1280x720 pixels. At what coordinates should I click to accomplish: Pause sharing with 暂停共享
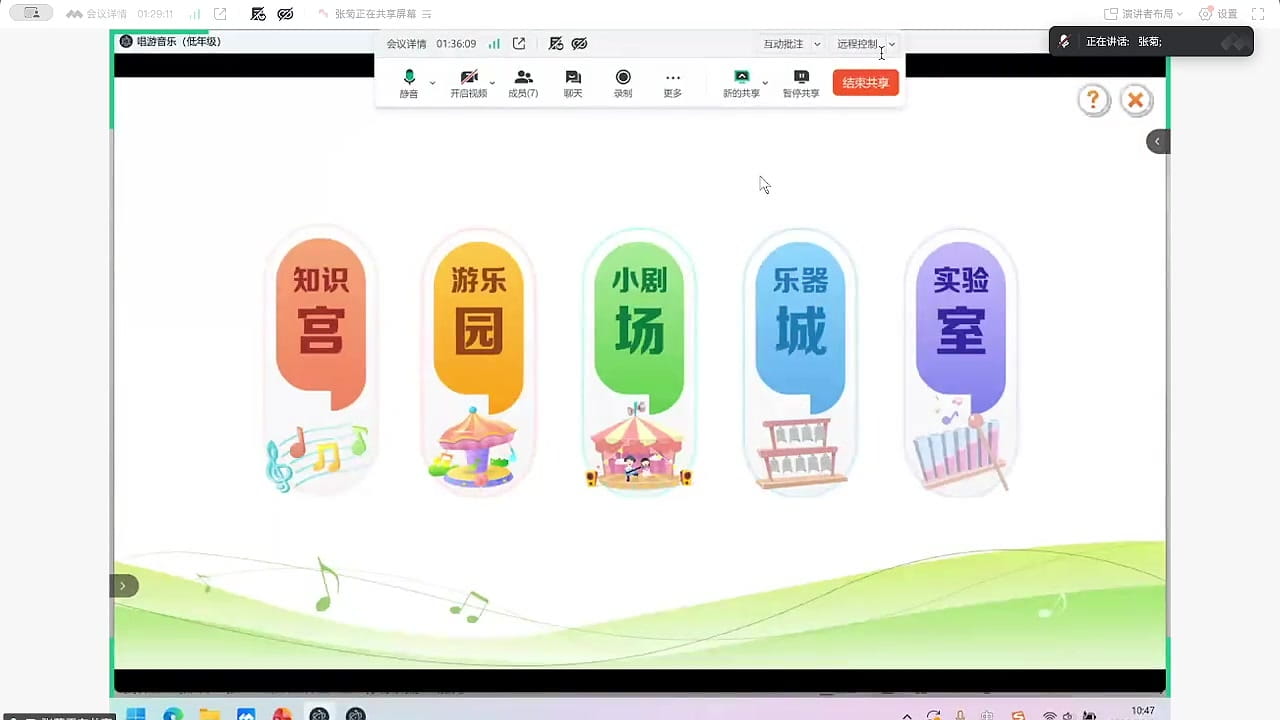pyautogui.click(x=801, y=84)
